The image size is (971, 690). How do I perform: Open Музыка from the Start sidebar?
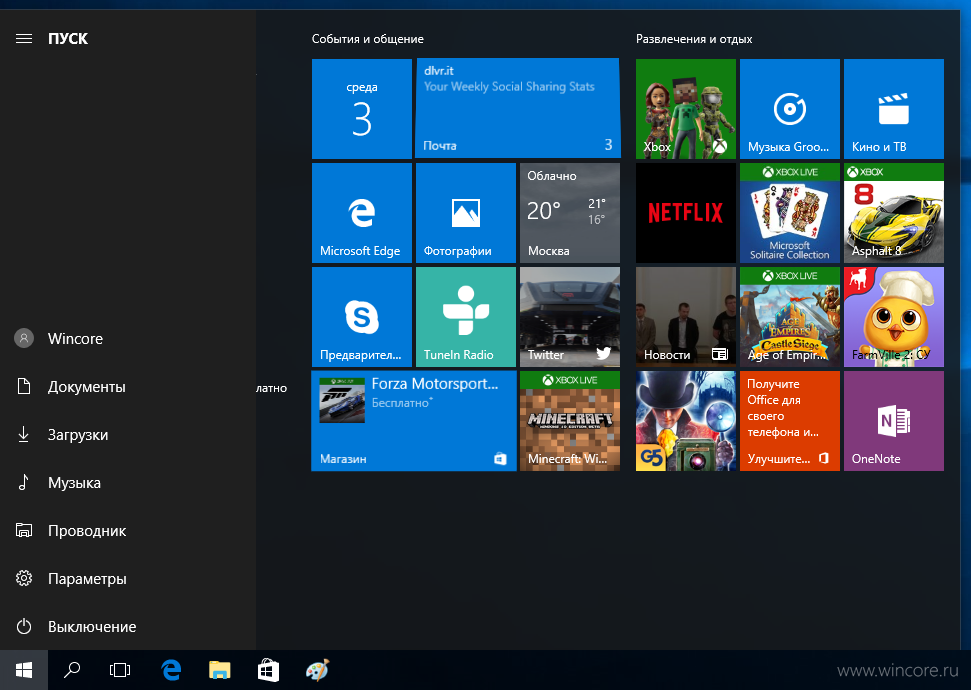tap(128, 483)
